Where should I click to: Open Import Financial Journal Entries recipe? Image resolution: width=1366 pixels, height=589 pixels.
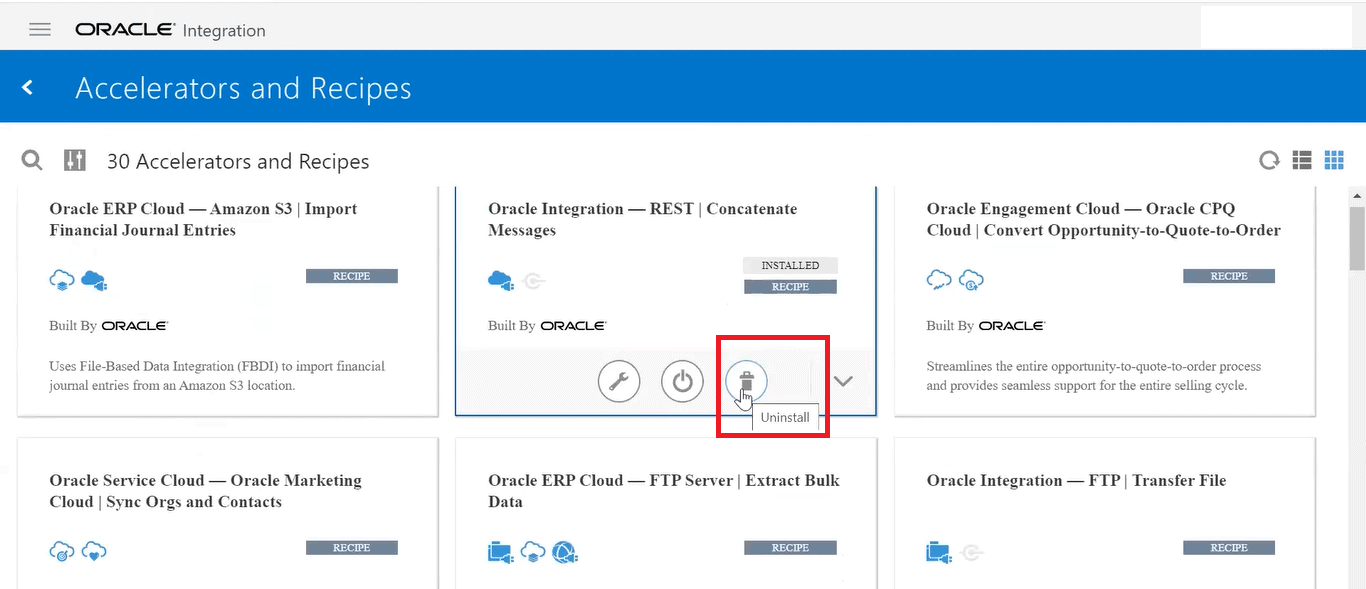[203, 219]
